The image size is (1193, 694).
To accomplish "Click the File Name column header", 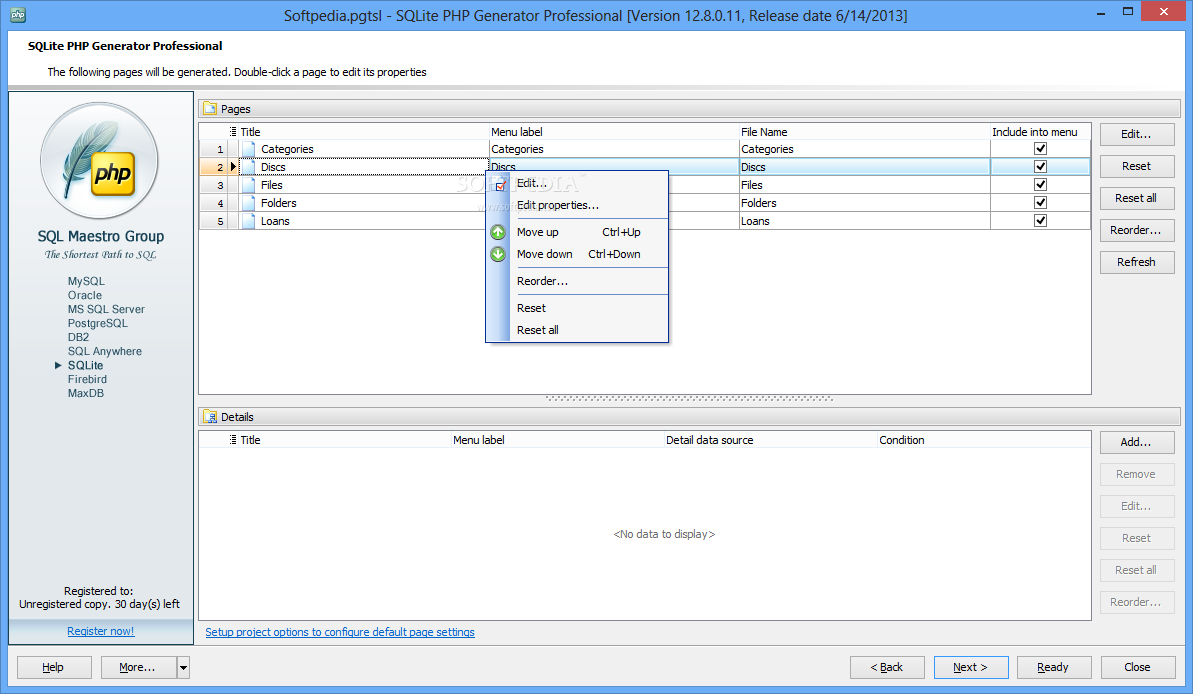I will (x=864, y=132).
